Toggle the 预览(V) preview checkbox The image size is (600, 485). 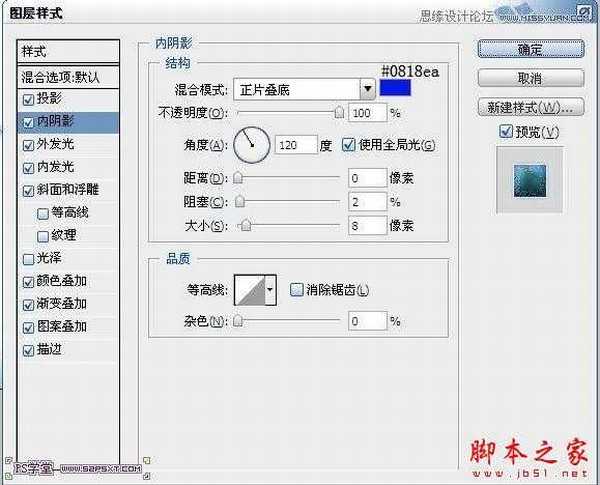[x=506, y=131]
